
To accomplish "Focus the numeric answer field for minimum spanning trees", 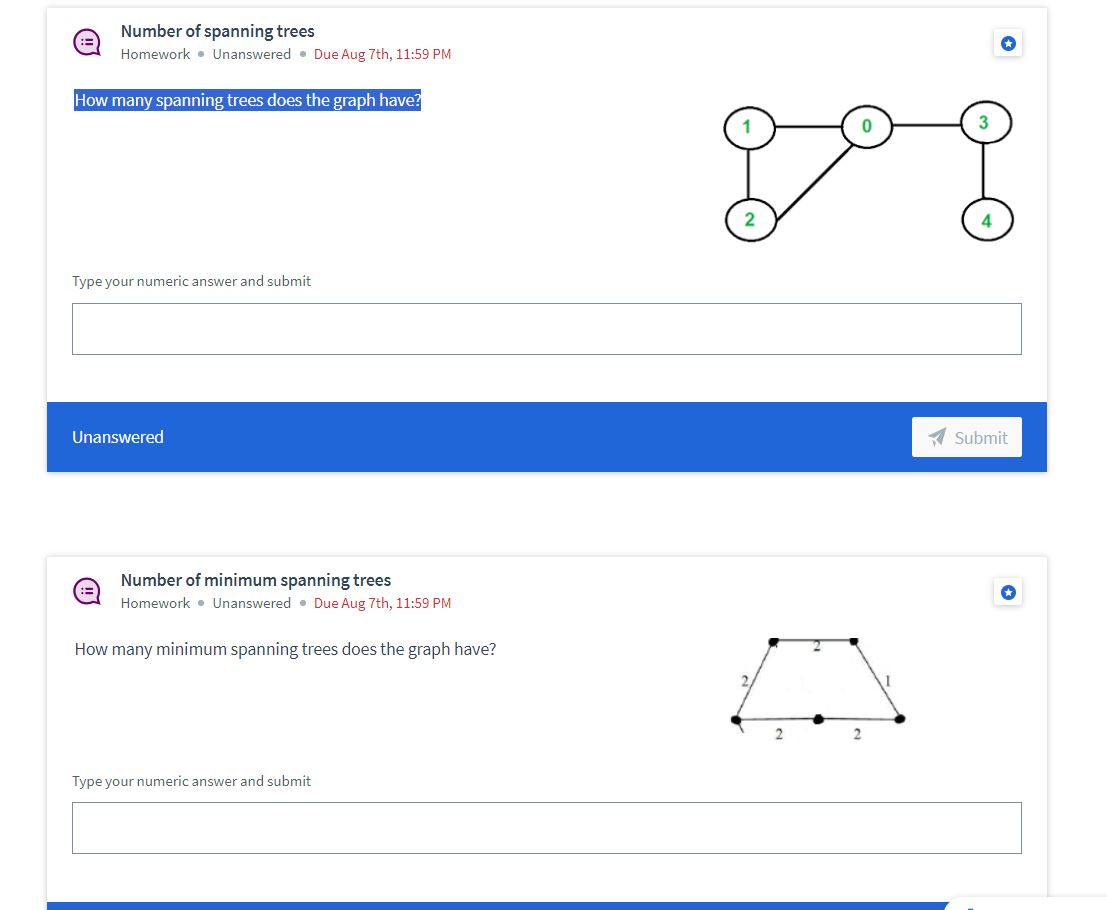I will point(546,827).
